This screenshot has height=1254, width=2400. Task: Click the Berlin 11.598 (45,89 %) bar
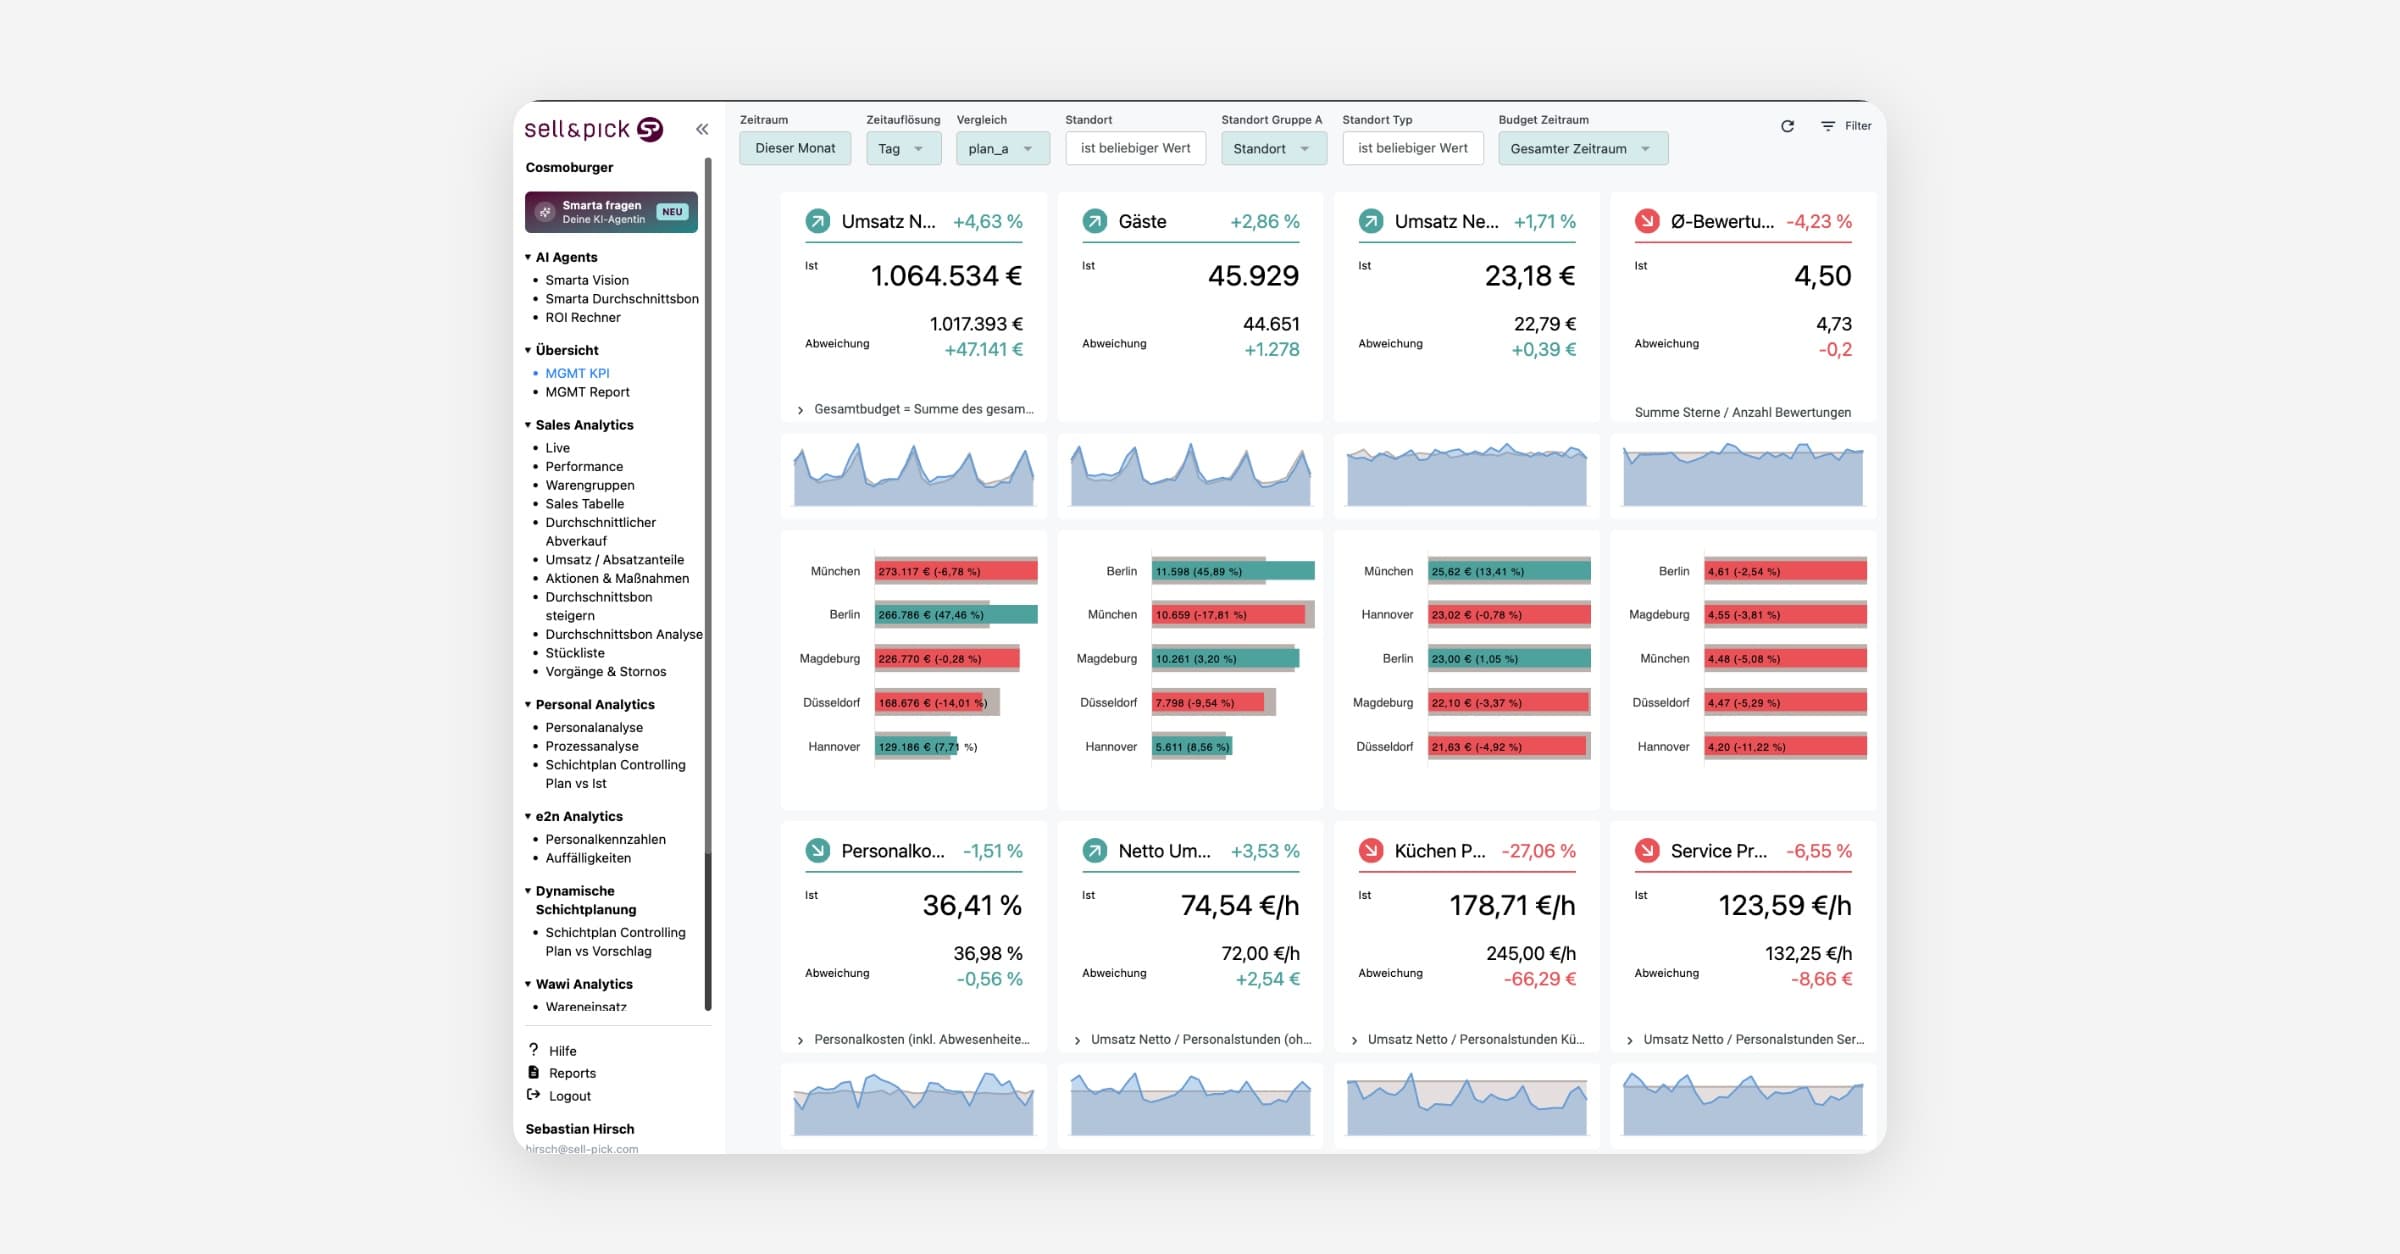pos(1233,571)
